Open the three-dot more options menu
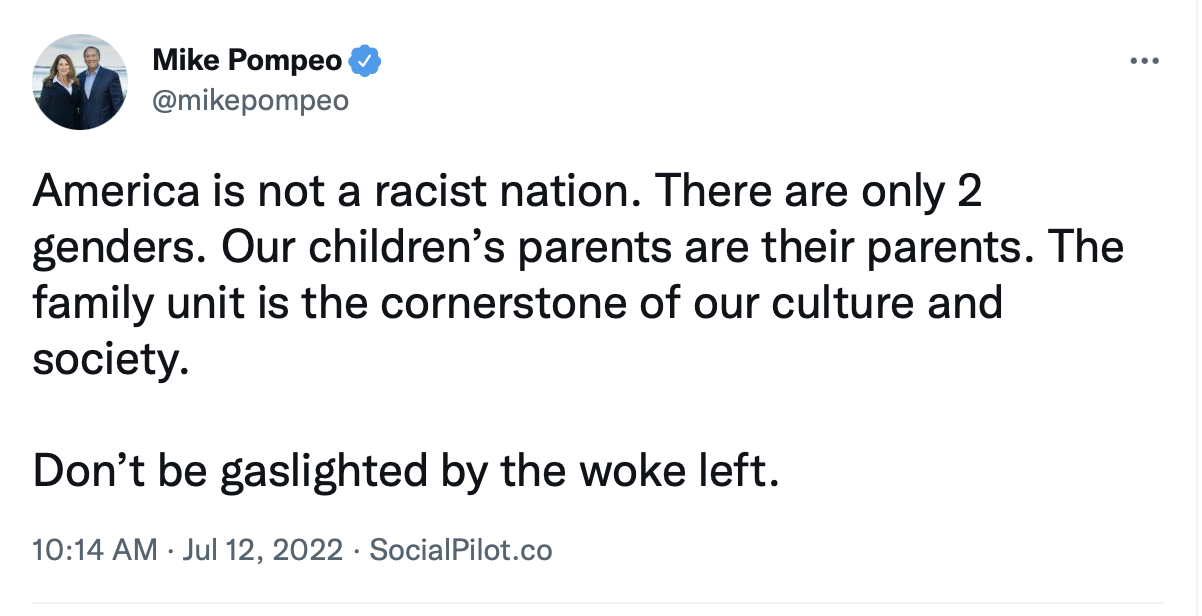This screenshot has height=616, width=1202. [1142, 61]
